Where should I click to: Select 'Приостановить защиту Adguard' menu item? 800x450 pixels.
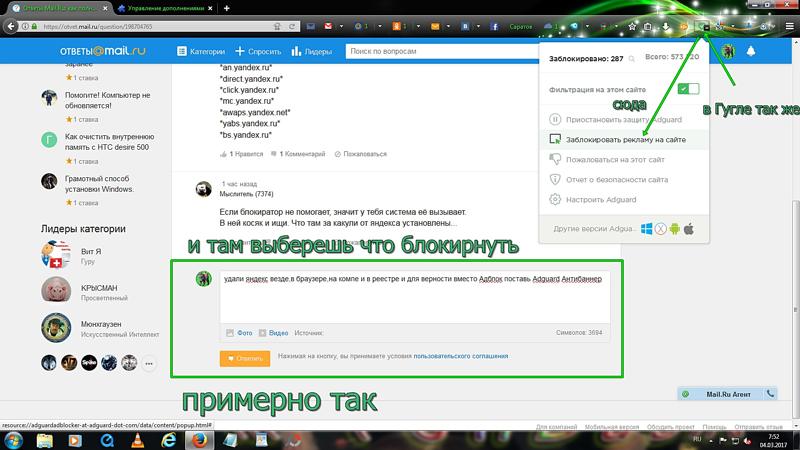point(623,119)
